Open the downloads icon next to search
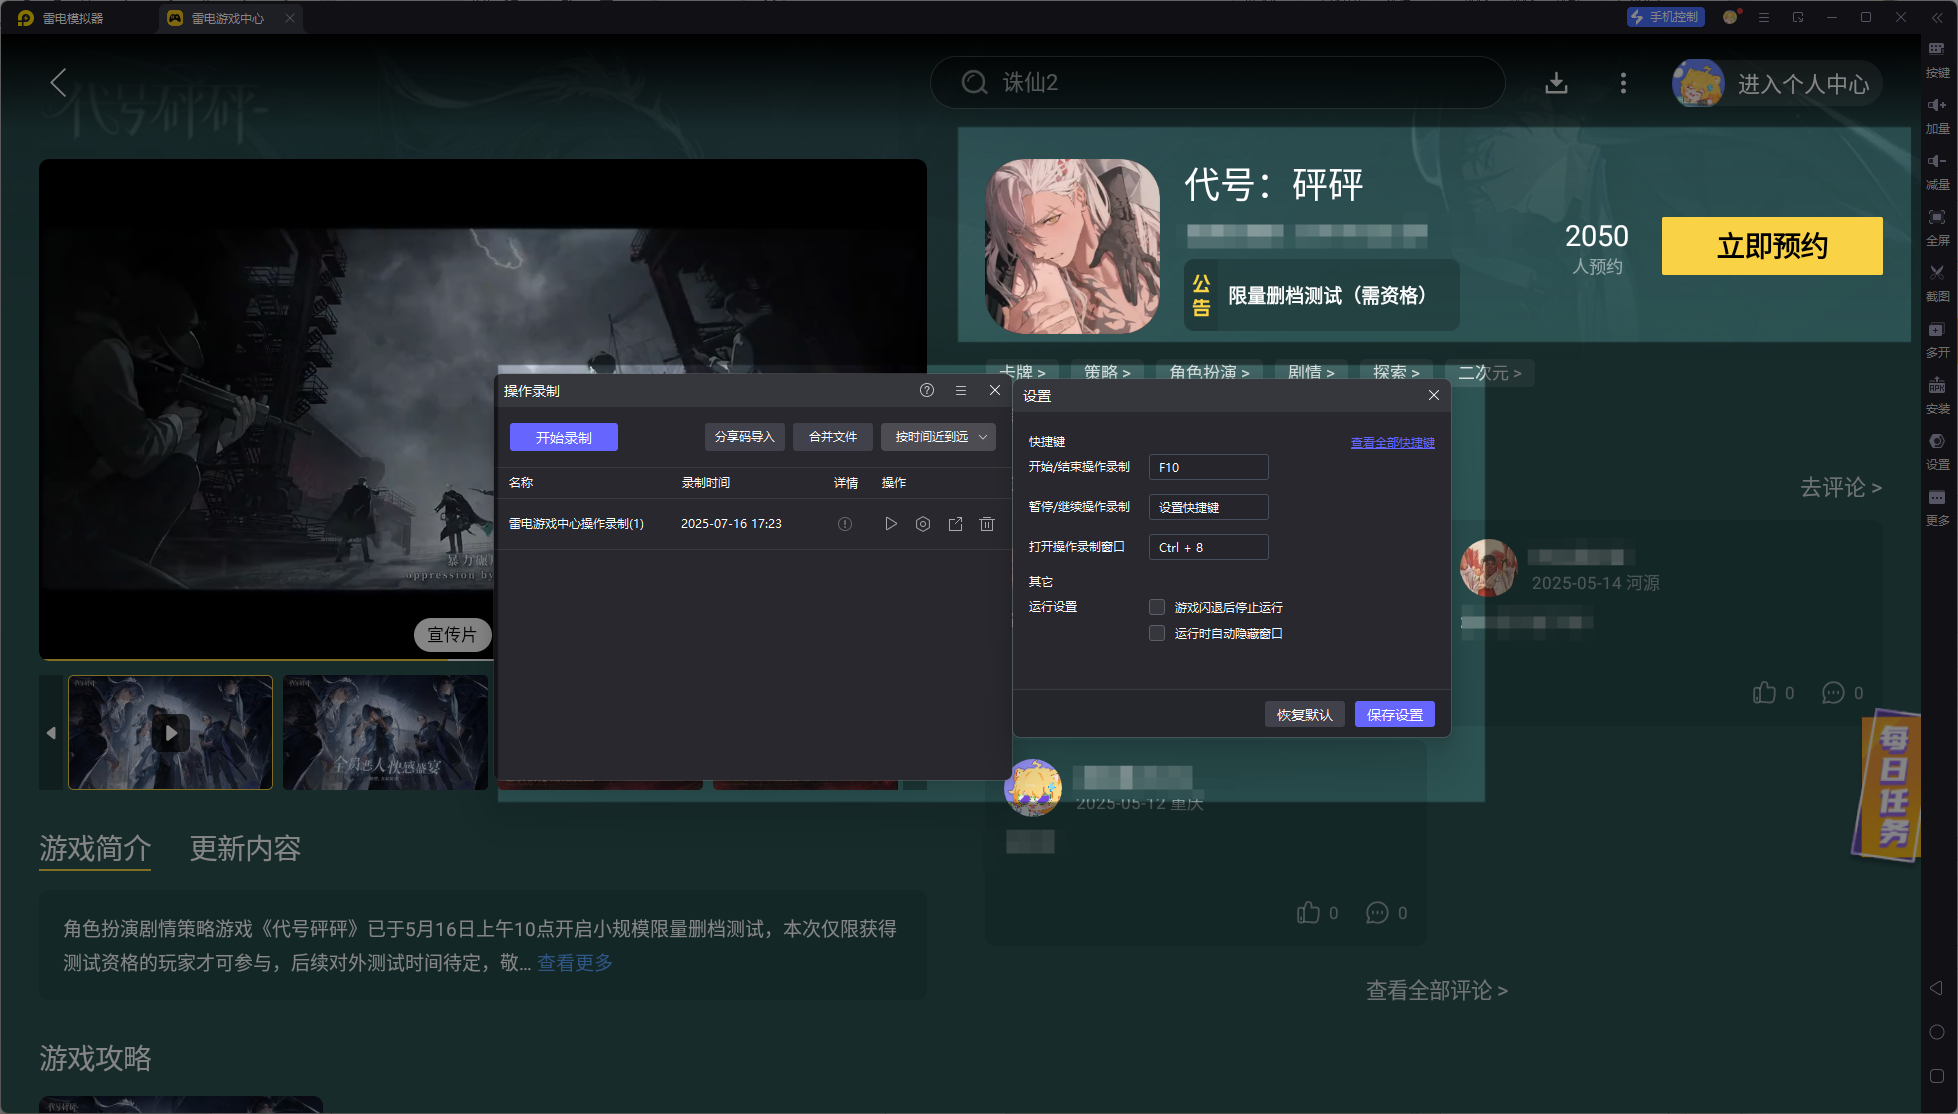The width and height of the screenshot is (1958, 1114). coord(1556,83)
